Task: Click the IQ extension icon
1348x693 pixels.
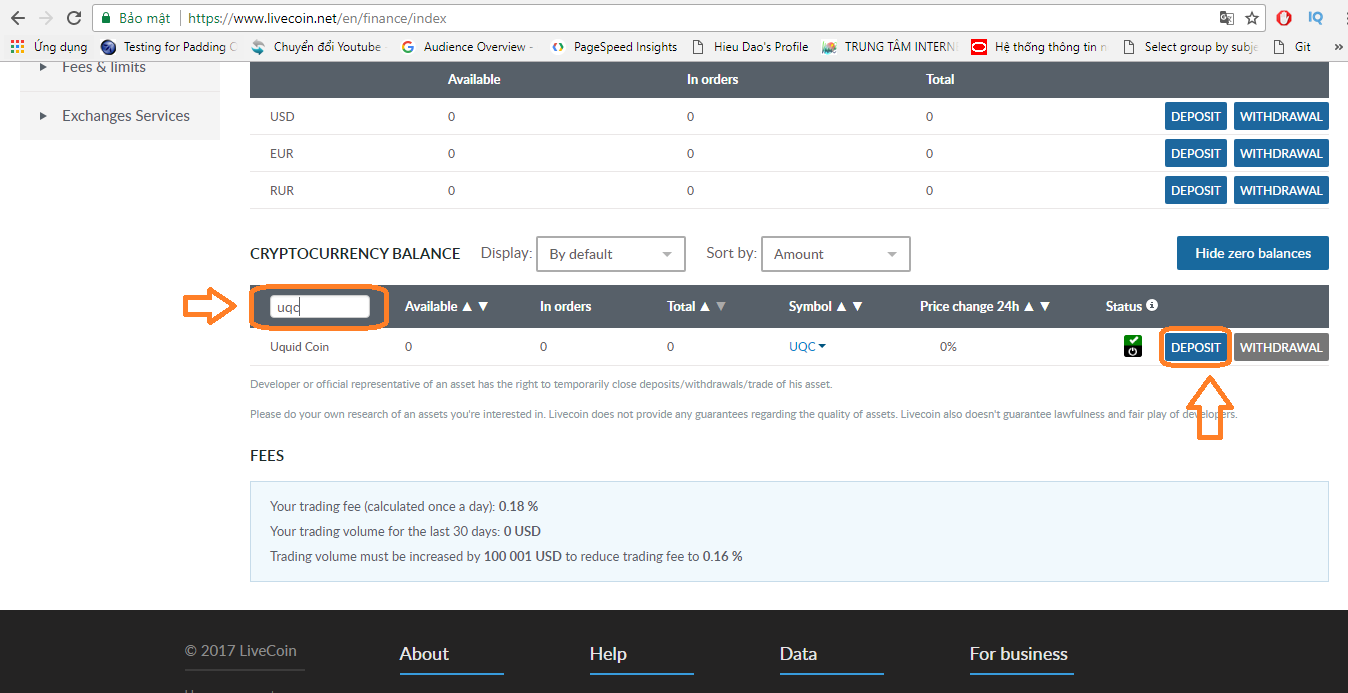Action: [1315, 18]
